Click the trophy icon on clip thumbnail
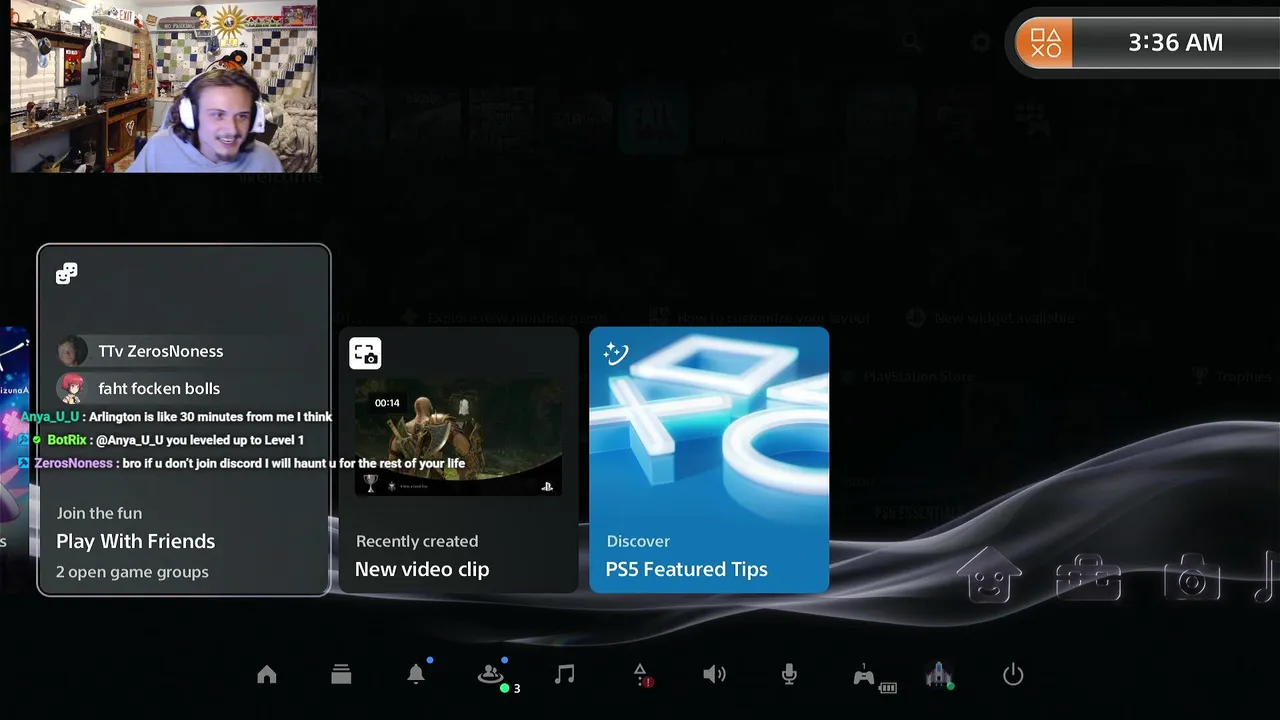This screenshot has height=720, width=1280. (371, 483)
